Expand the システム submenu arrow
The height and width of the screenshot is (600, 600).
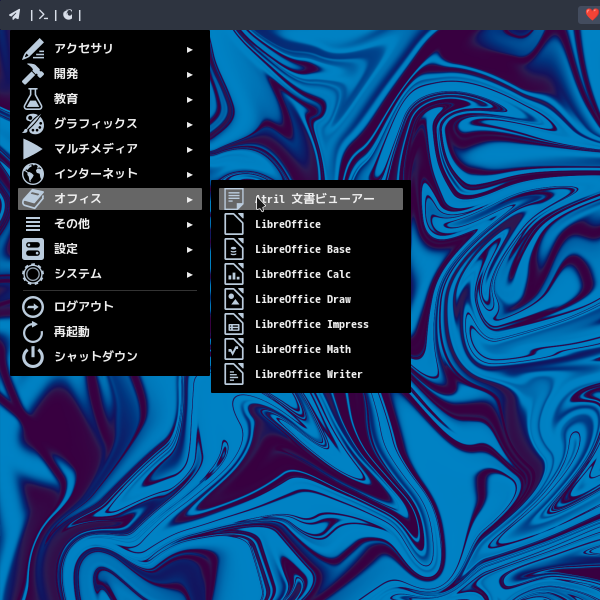189,275
